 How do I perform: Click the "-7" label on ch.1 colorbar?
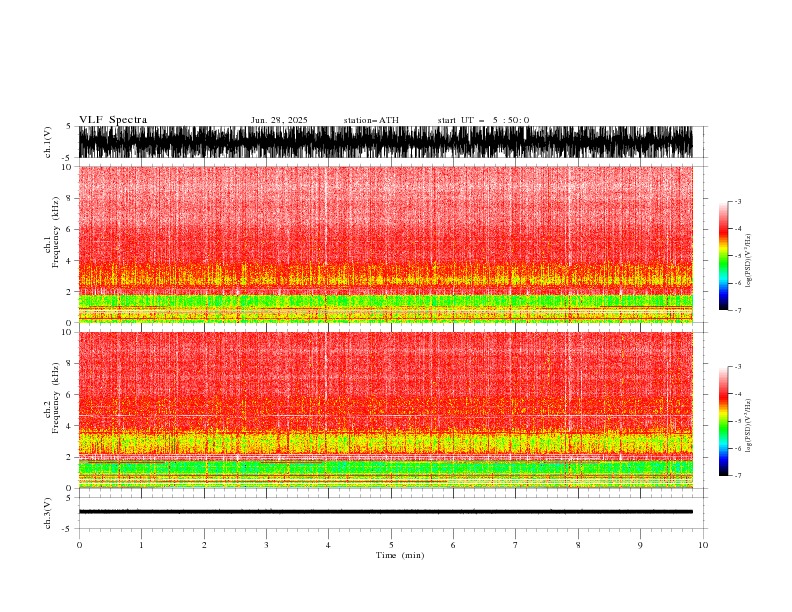click(x=737, y=310)
